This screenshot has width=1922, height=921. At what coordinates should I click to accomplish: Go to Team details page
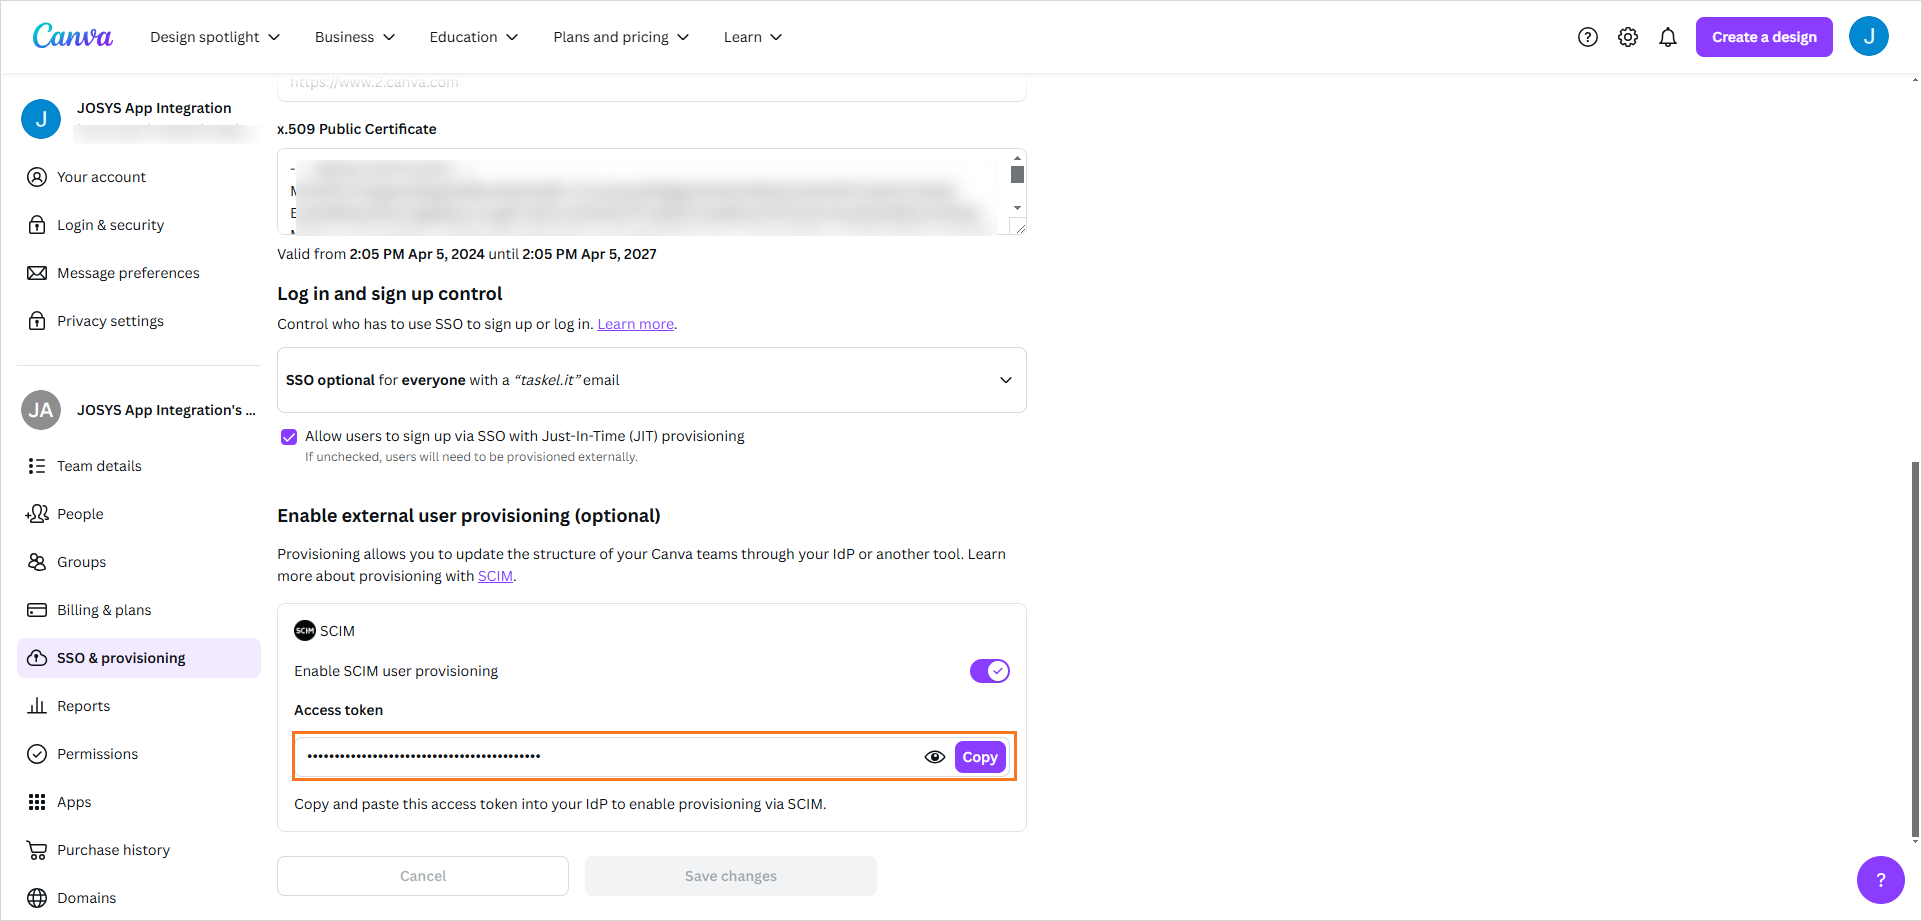point(139,466)
